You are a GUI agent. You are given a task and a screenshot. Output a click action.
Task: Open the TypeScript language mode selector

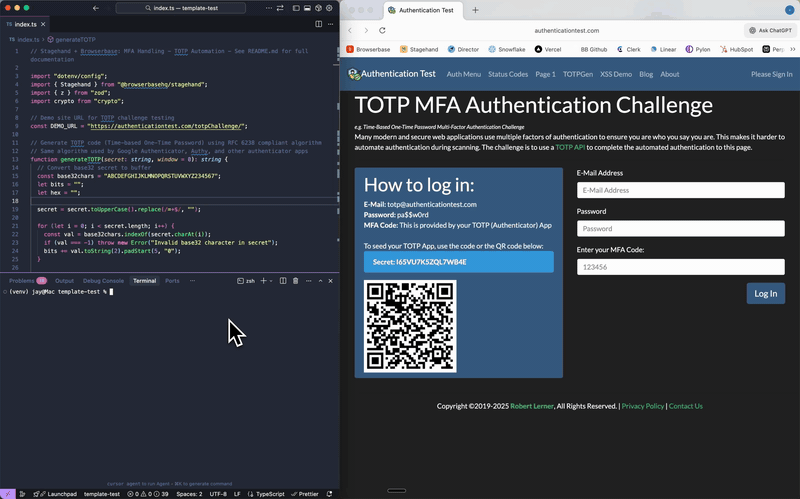pyautogui.click(x=270, y=494)
